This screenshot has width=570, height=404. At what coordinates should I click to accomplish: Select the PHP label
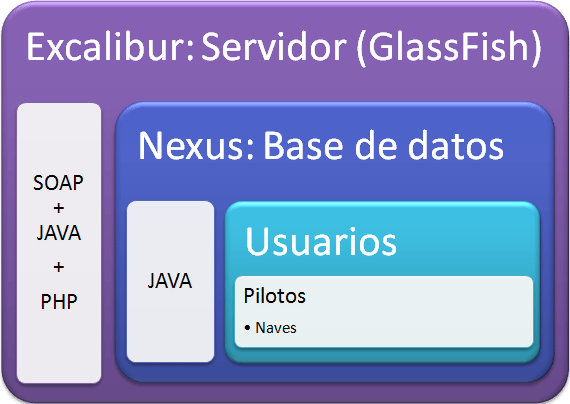(x=59, y=301)
